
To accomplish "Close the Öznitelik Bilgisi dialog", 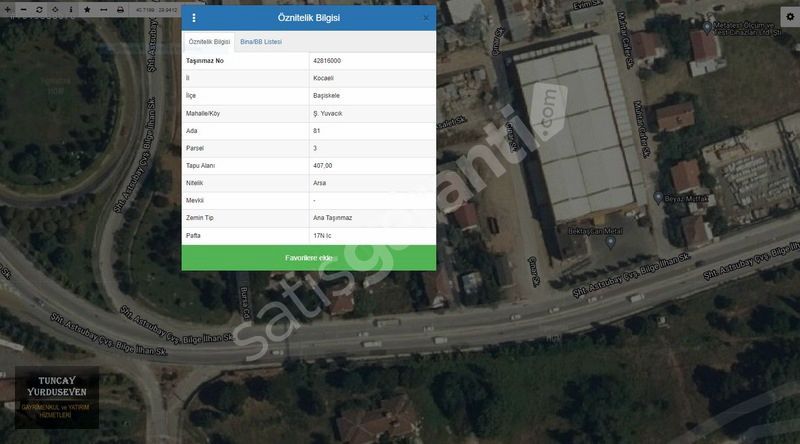I will point(426,18).
